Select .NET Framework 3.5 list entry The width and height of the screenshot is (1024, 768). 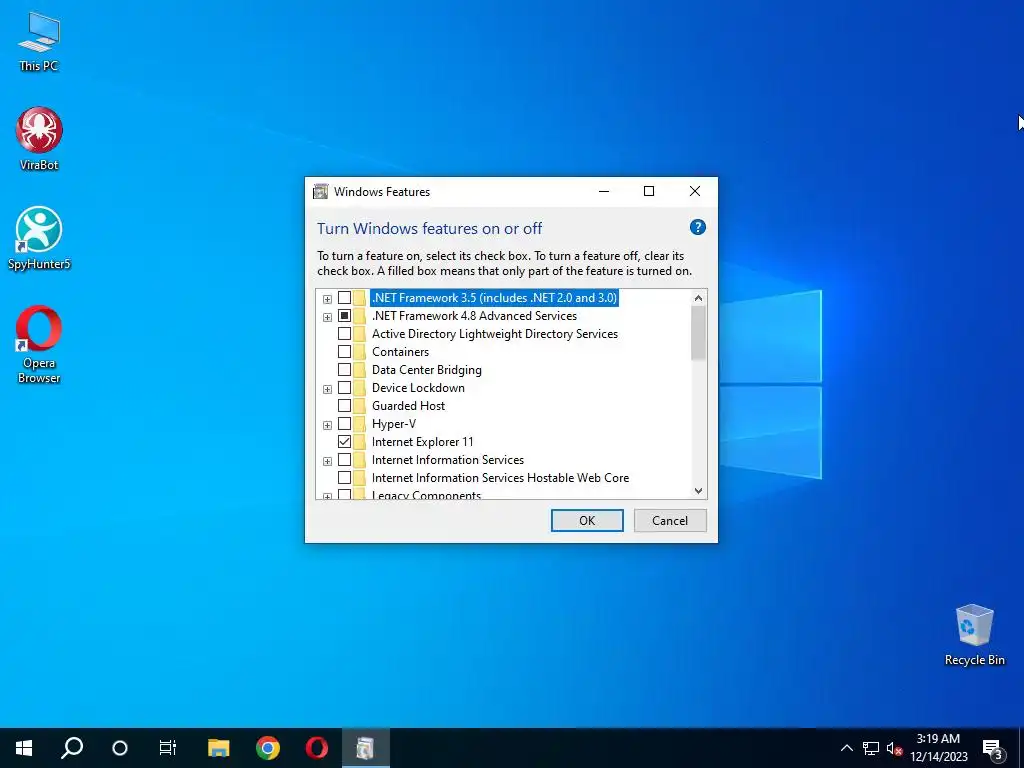494,298
